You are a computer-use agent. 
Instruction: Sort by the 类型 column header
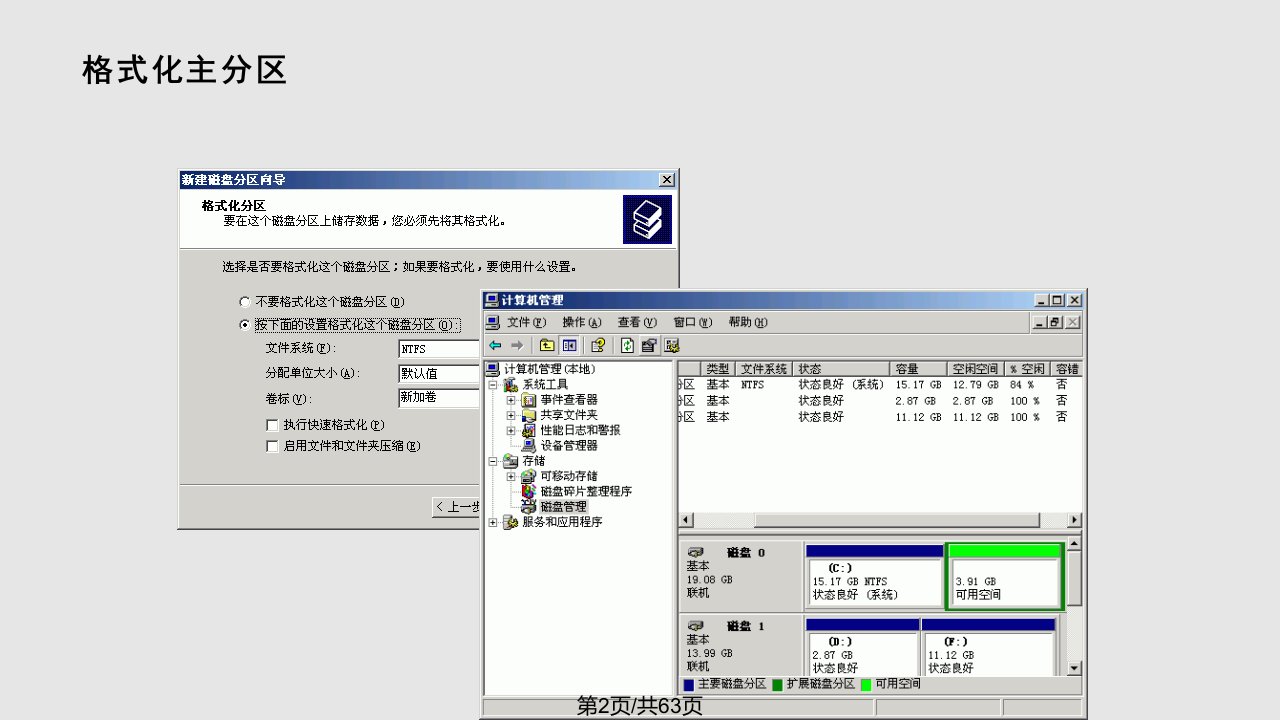click(x=717, y=369)
